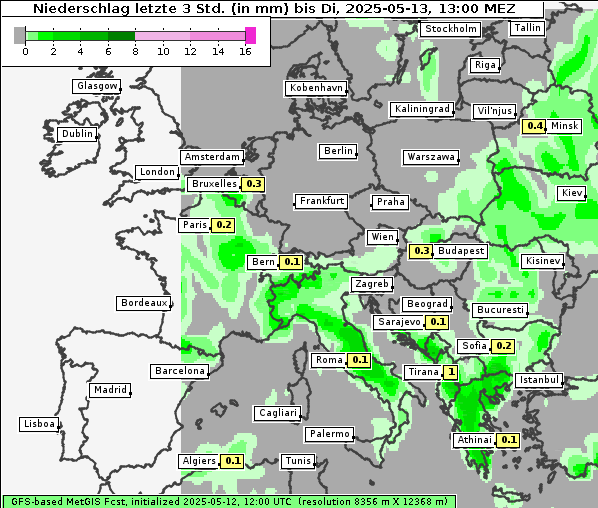Click Minsk precipitation value 0.4

[534, 126]
